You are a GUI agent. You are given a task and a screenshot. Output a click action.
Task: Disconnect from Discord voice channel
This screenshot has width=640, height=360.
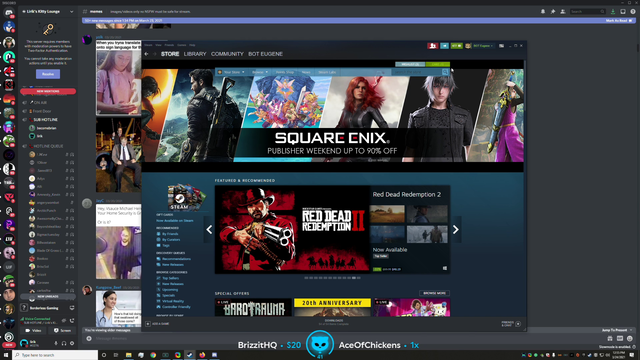click(72, 320)
